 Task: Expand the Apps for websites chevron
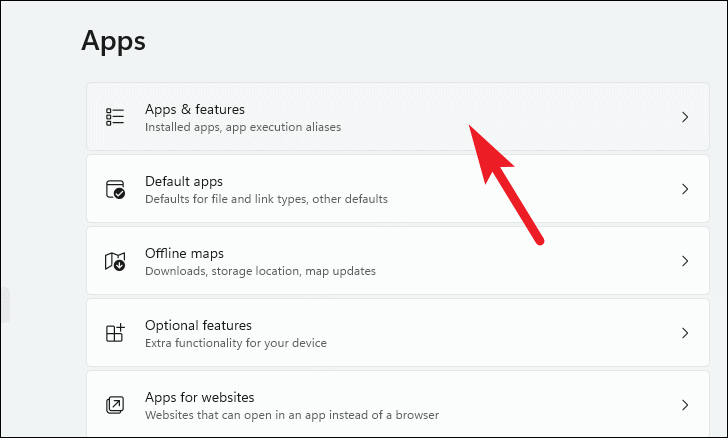(685, 405)
